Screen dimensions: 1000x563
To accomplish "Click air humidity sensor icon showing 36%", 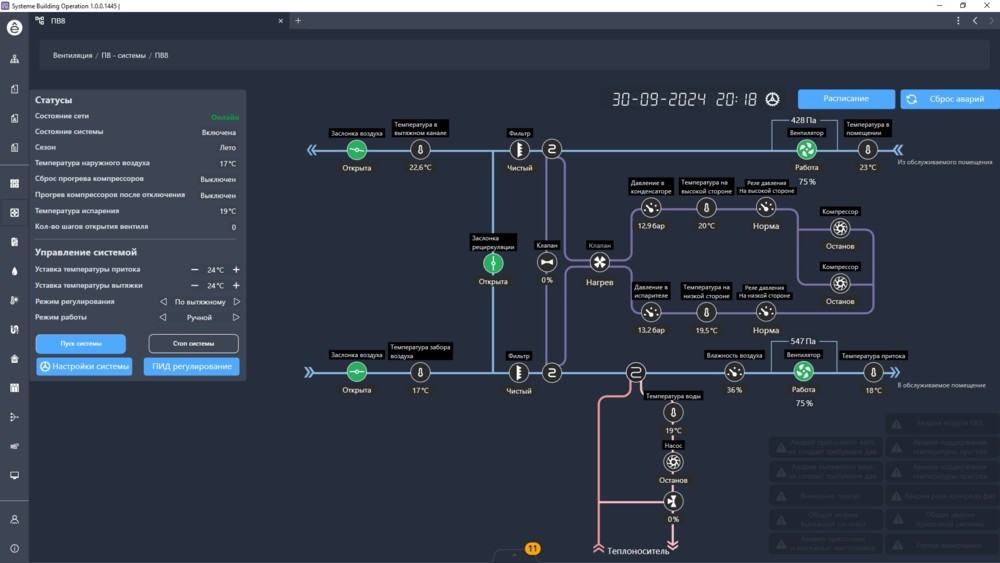I will pos(734,372).
